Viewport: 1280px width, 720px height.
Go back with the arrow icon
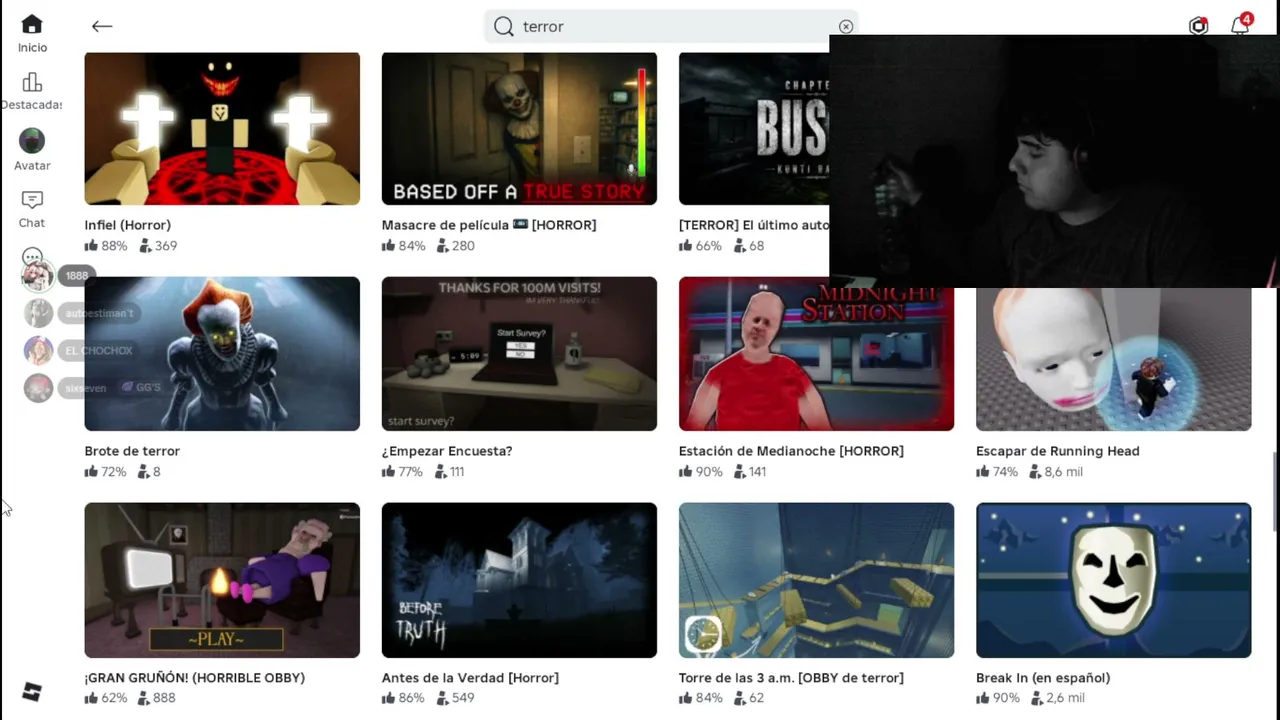pos(102,27)
